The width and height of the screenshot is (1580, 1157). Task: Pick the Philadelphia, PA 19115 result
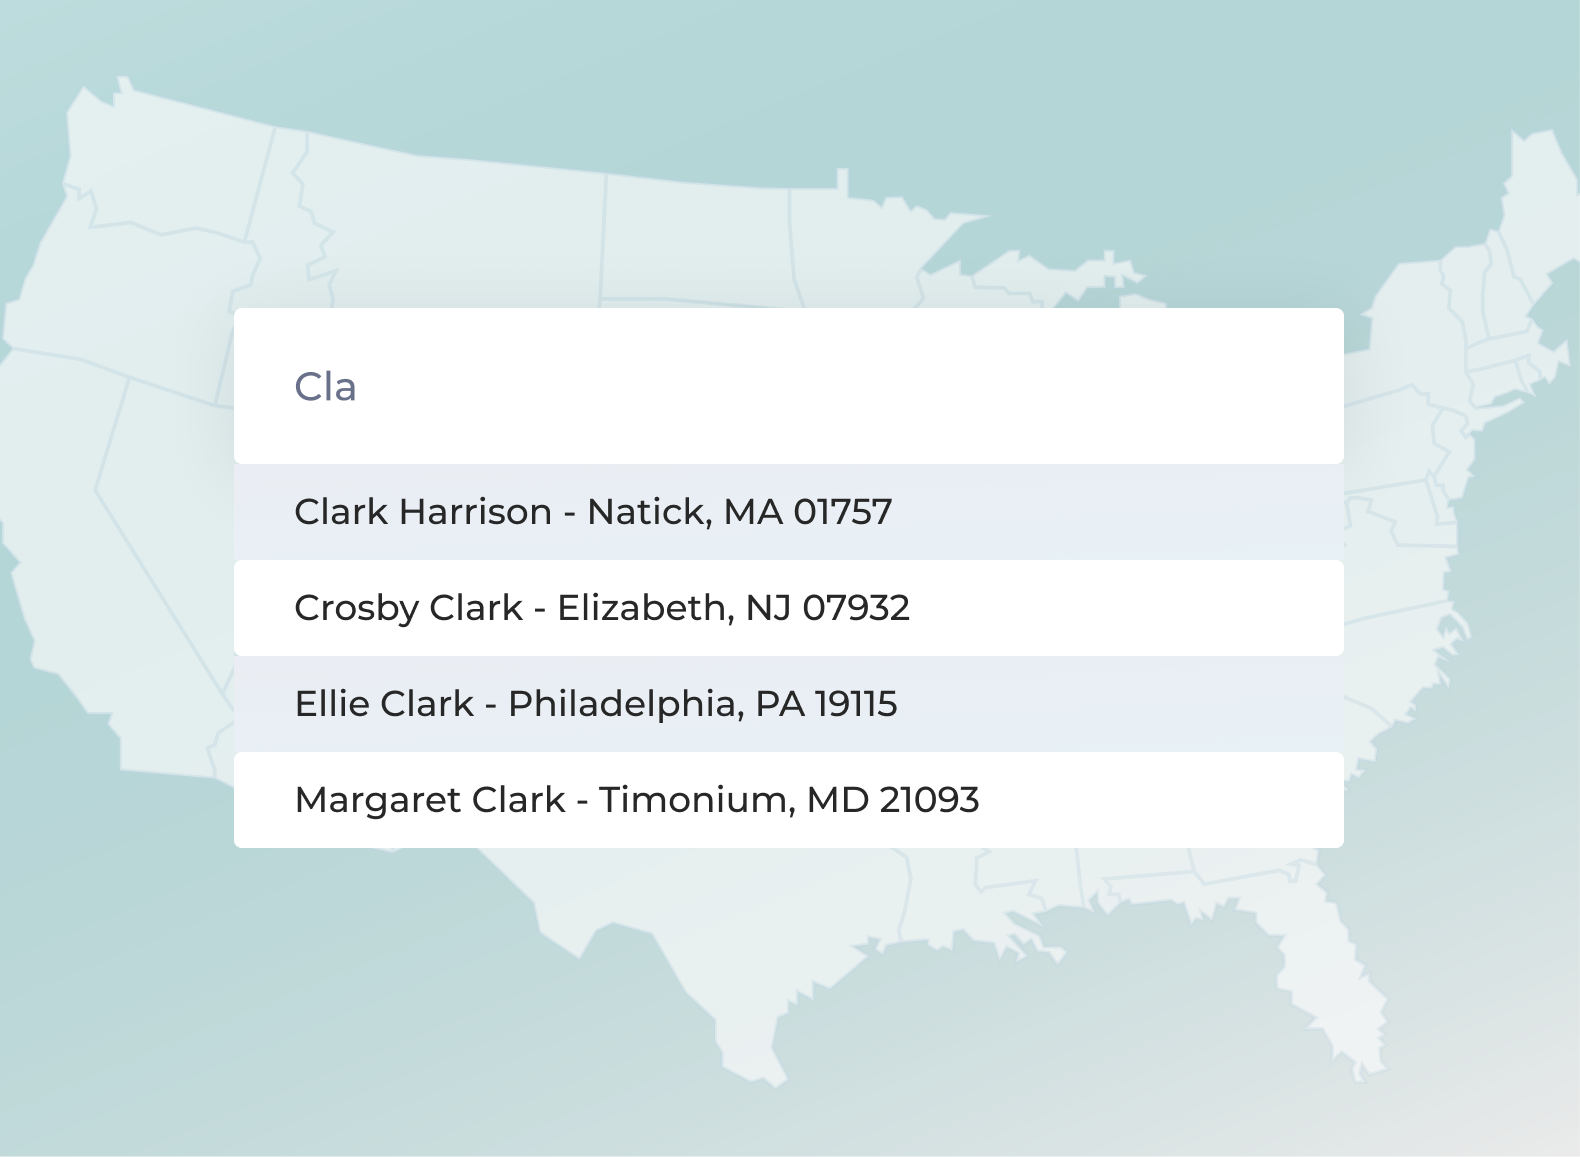(788, 704)
